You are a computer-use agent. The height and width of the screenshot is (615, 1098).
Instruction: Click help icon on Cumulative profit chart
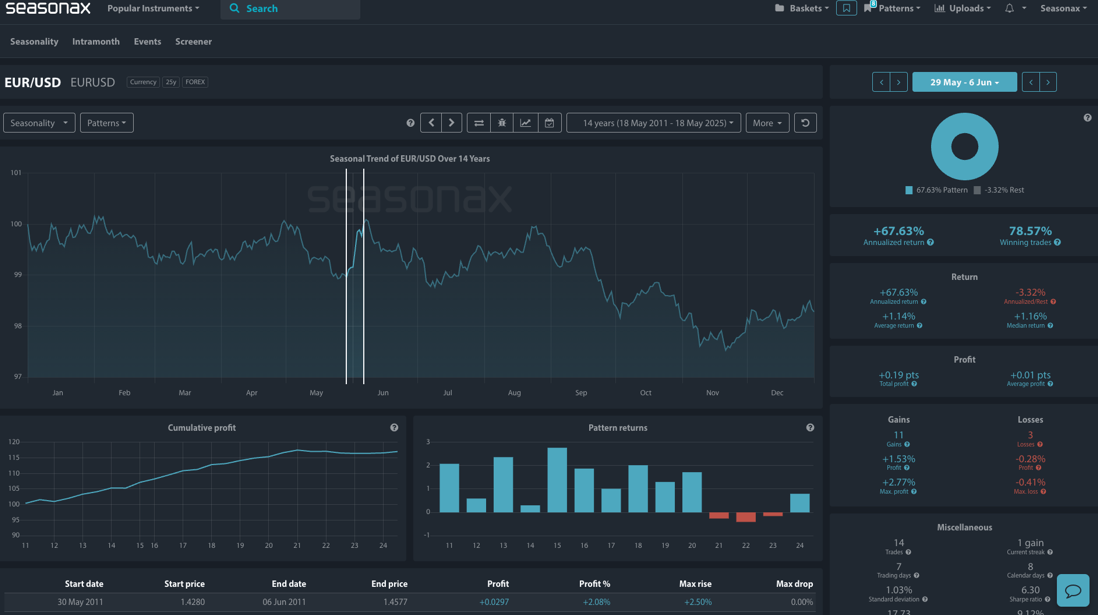tap(394, 427)
